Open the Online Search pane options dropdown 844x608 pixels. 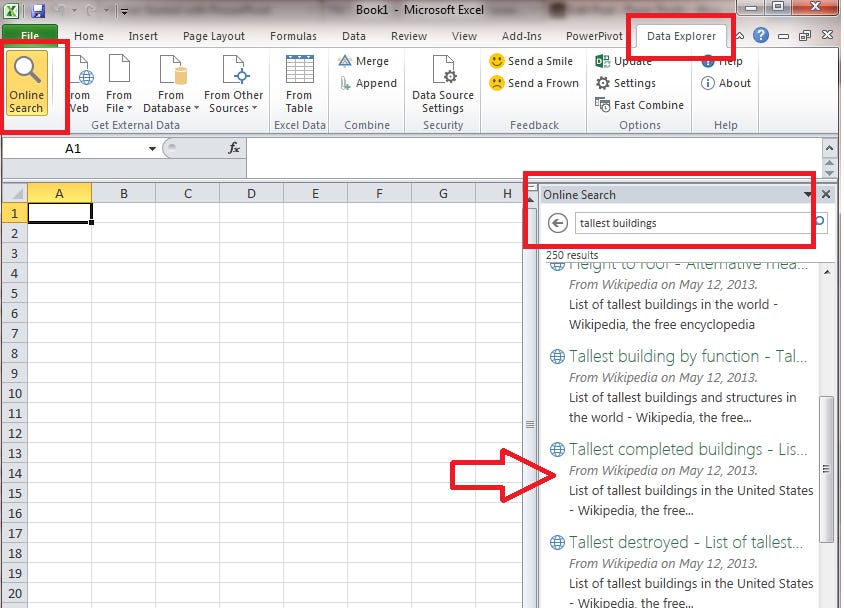pyautogui.click(x=808, y=194)
